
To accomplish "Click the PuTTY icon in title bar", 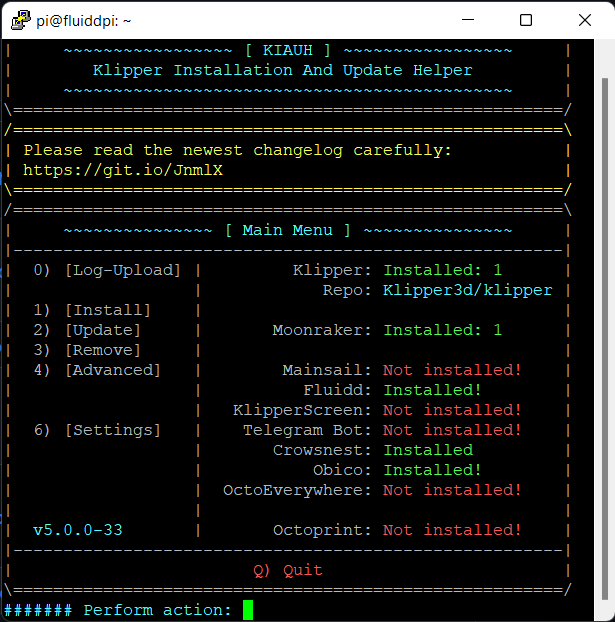I will point(21,20).
